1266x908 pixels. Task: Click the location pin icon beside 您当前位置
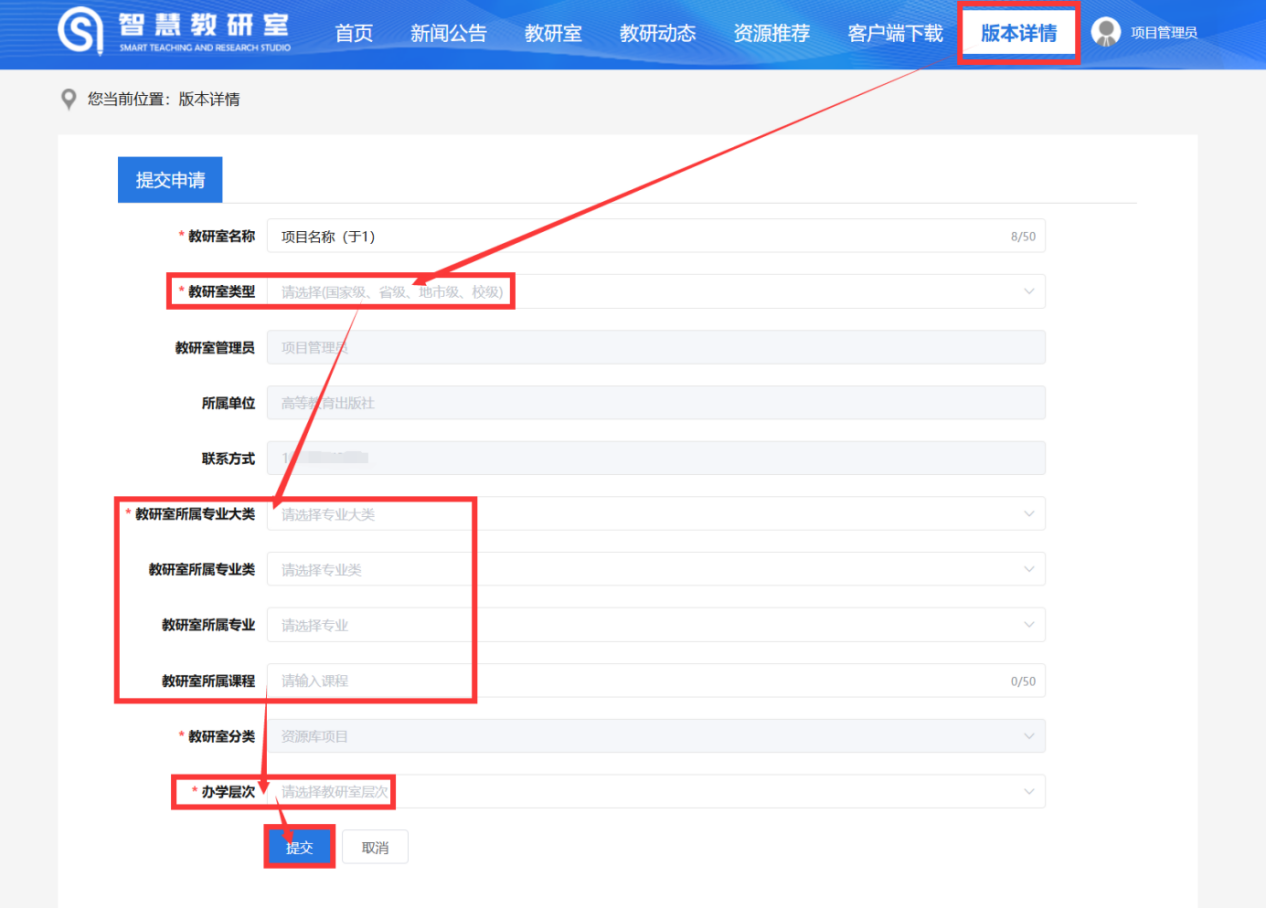click(68, 98)
